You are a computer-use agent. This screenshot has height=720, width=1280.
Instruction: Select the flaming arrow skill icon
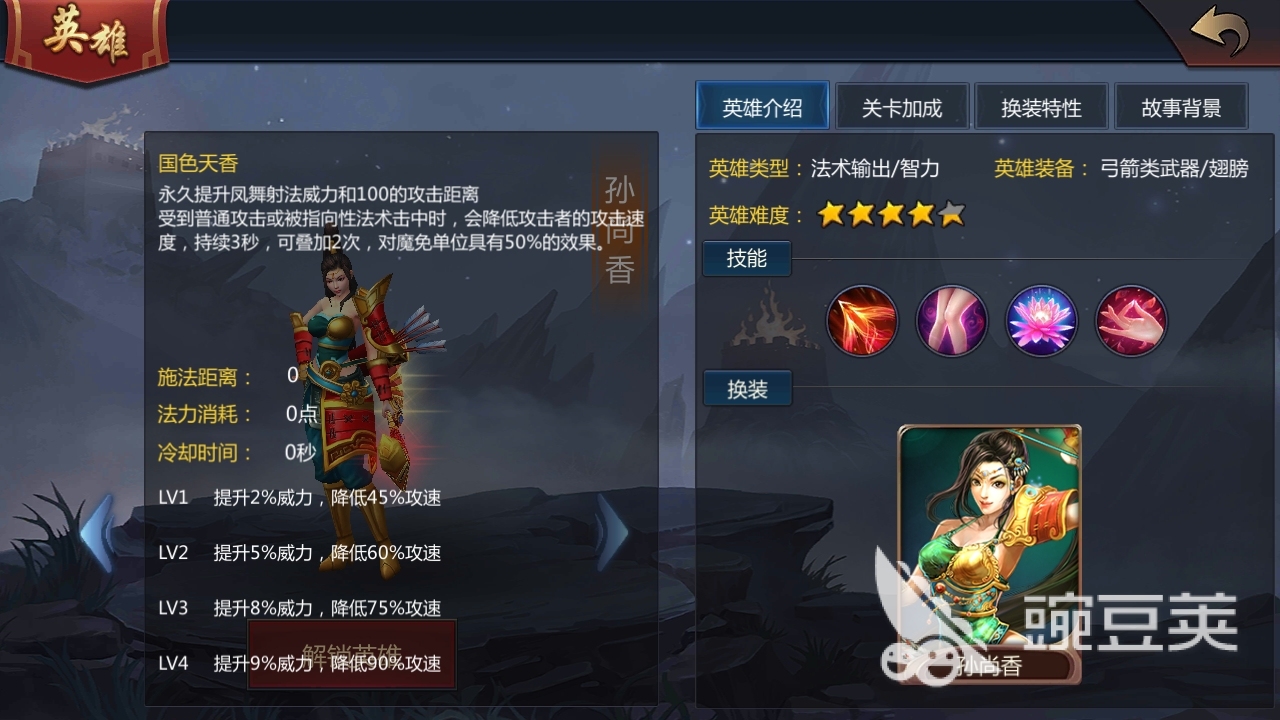click(x=862, y=321)
